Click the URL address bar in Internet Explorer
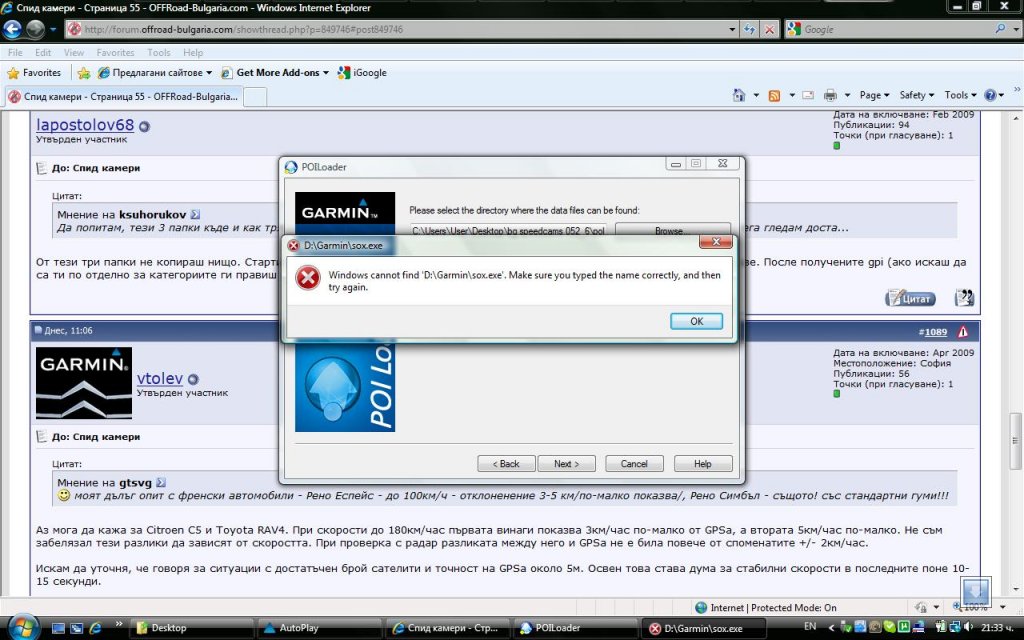The height and width of the screenshot is (640, 1024). (396, 29)
